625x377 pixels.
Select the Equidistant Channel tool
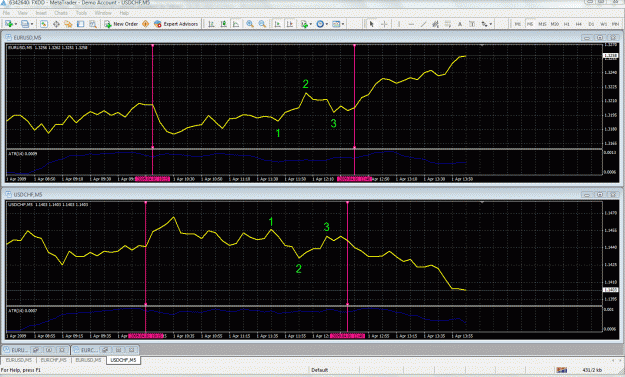(x=435, y=24)
